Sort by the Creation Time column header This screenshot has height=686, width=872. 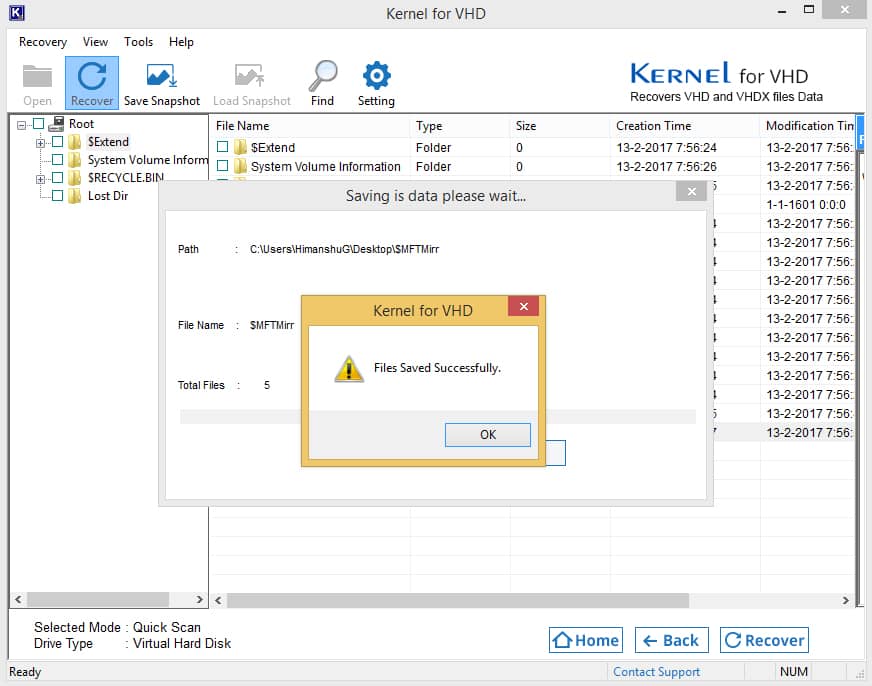click(x=685, y=126)
